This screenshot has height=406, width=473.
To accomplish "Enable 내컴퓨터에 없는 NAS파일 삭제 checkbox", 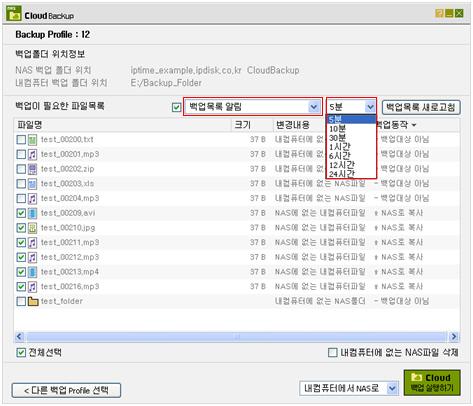I will pyautogui.click(x=332, y=352).
